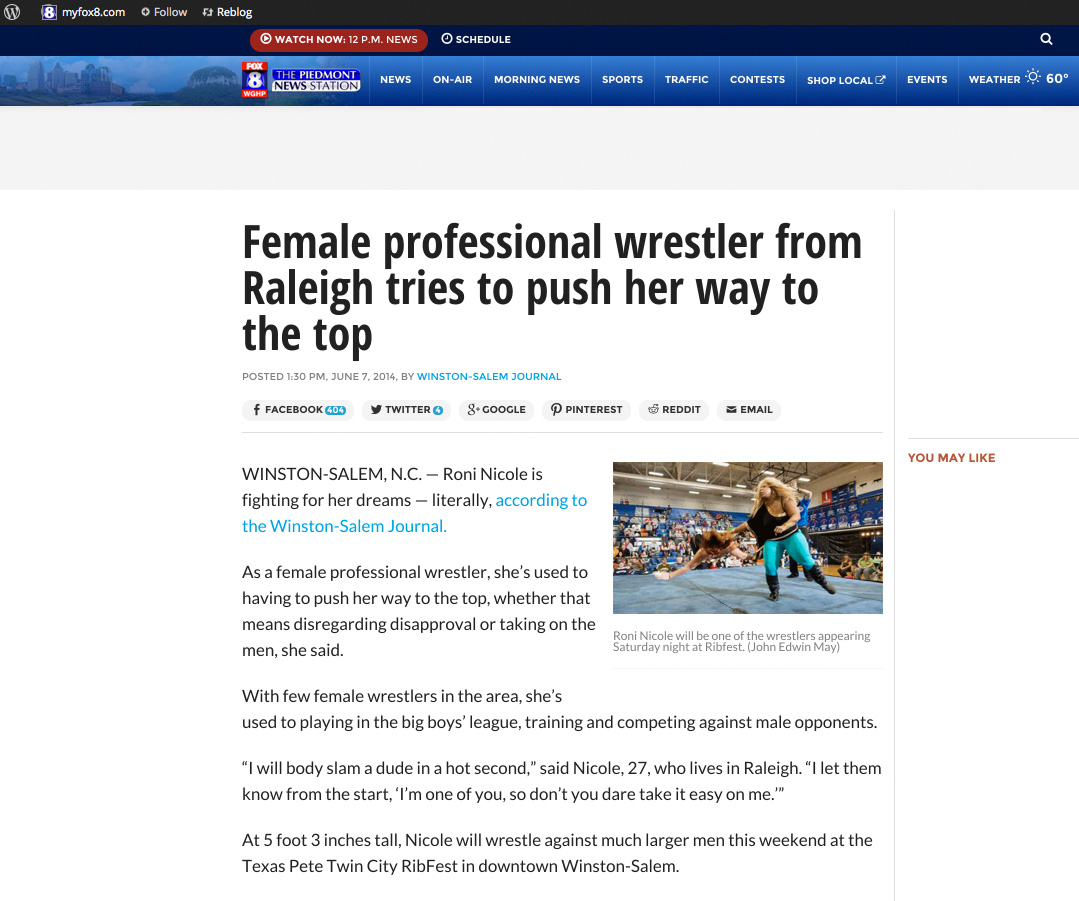Reblog this post

(x=227, y=12)
